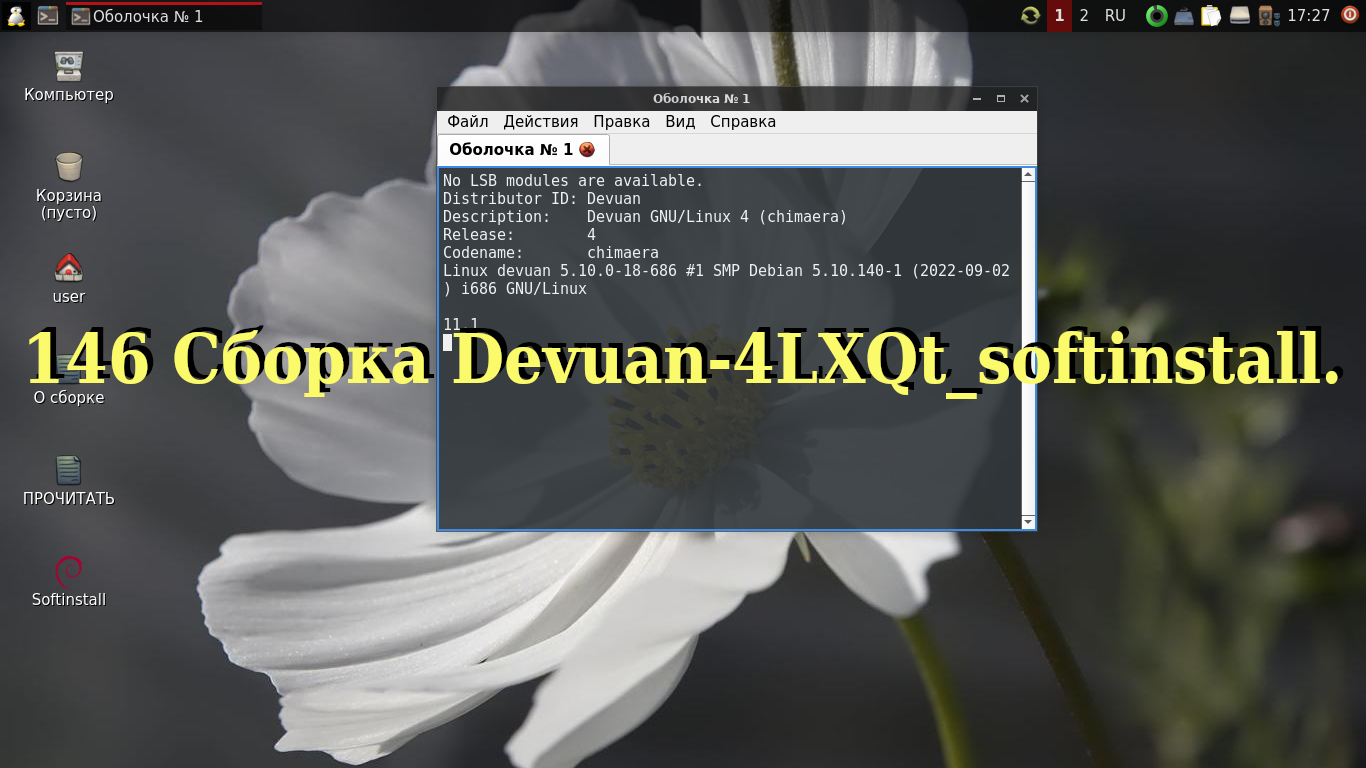1366x768 pixels.
Task: Switch to workspace 2 in pager
Action: pos(1084,16)
